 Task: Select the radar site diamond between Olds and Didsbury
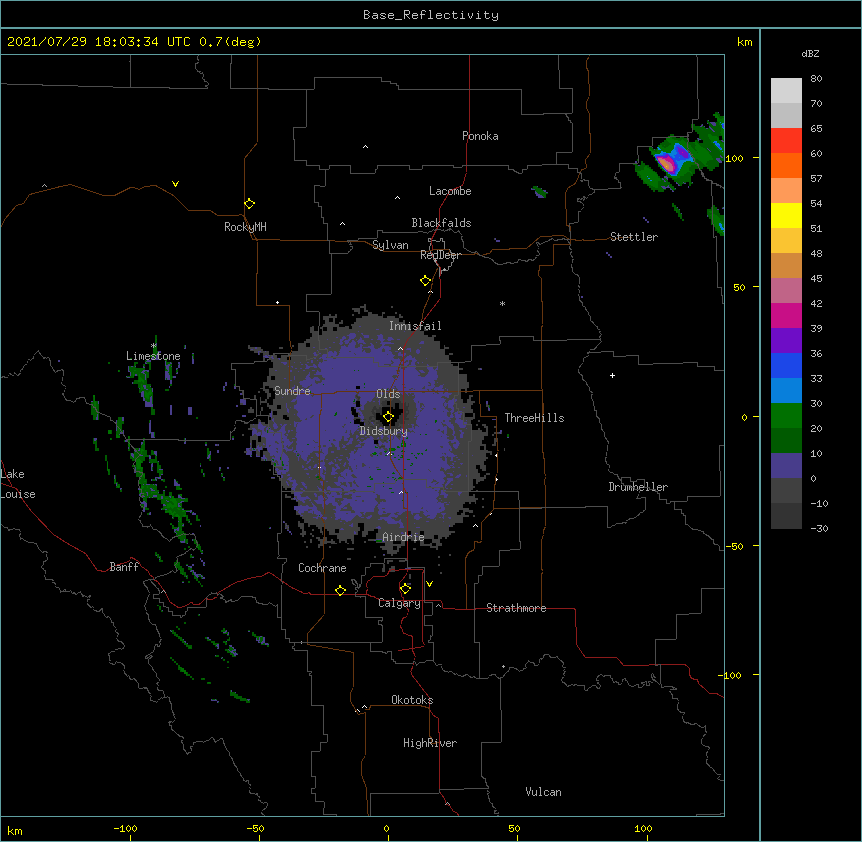[388, 417]
